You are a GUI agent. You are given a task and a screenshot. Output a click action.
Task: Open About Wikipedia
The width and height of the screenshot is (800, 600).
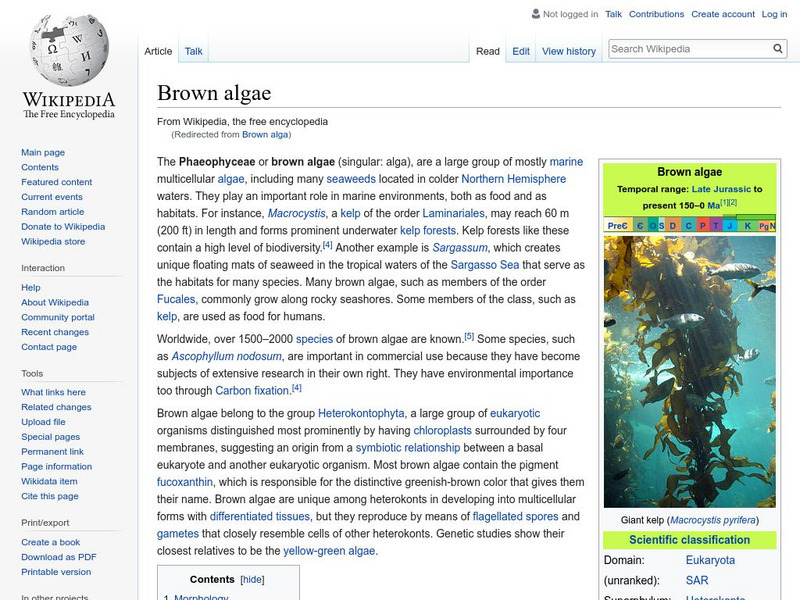point(55,303)
